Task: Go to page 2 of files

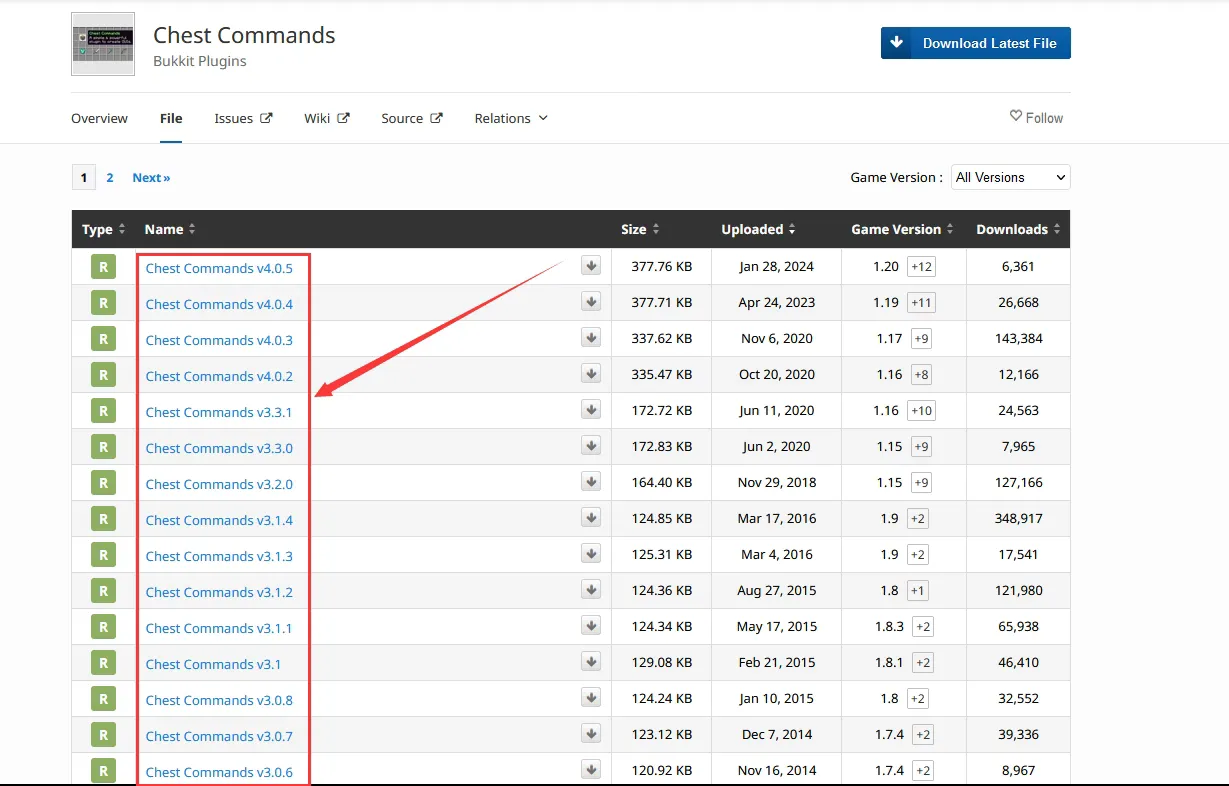Action: pos(110,178)
